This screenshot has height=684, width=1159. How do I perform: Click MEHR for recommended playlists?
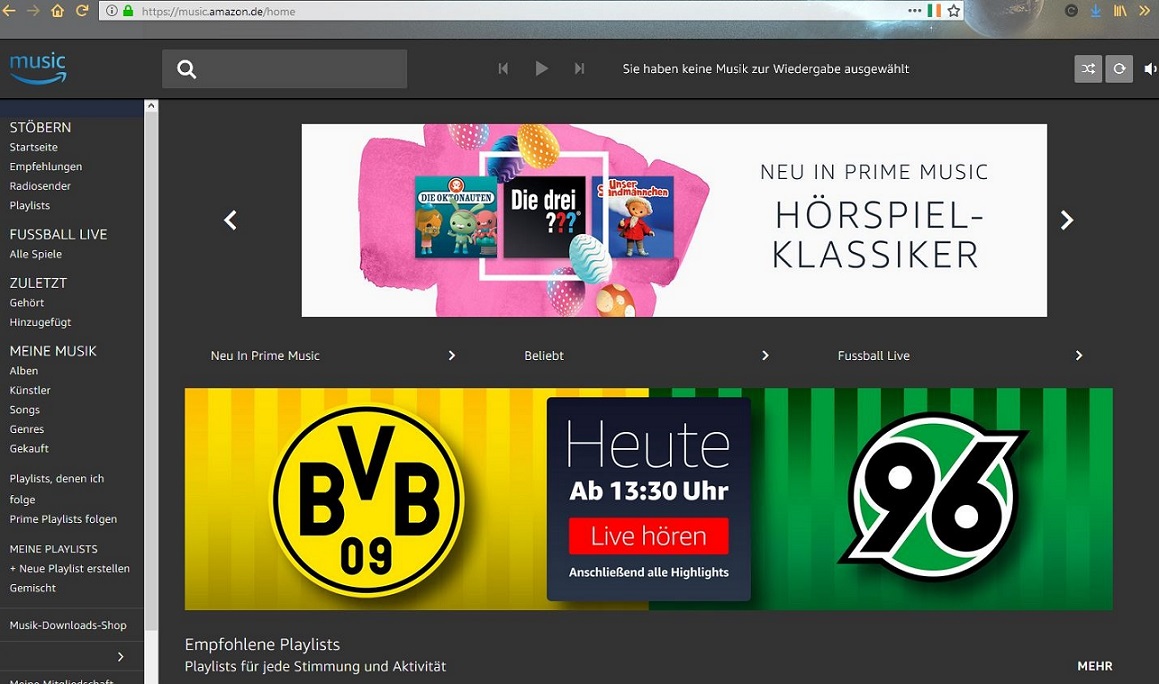(1095, 666)
